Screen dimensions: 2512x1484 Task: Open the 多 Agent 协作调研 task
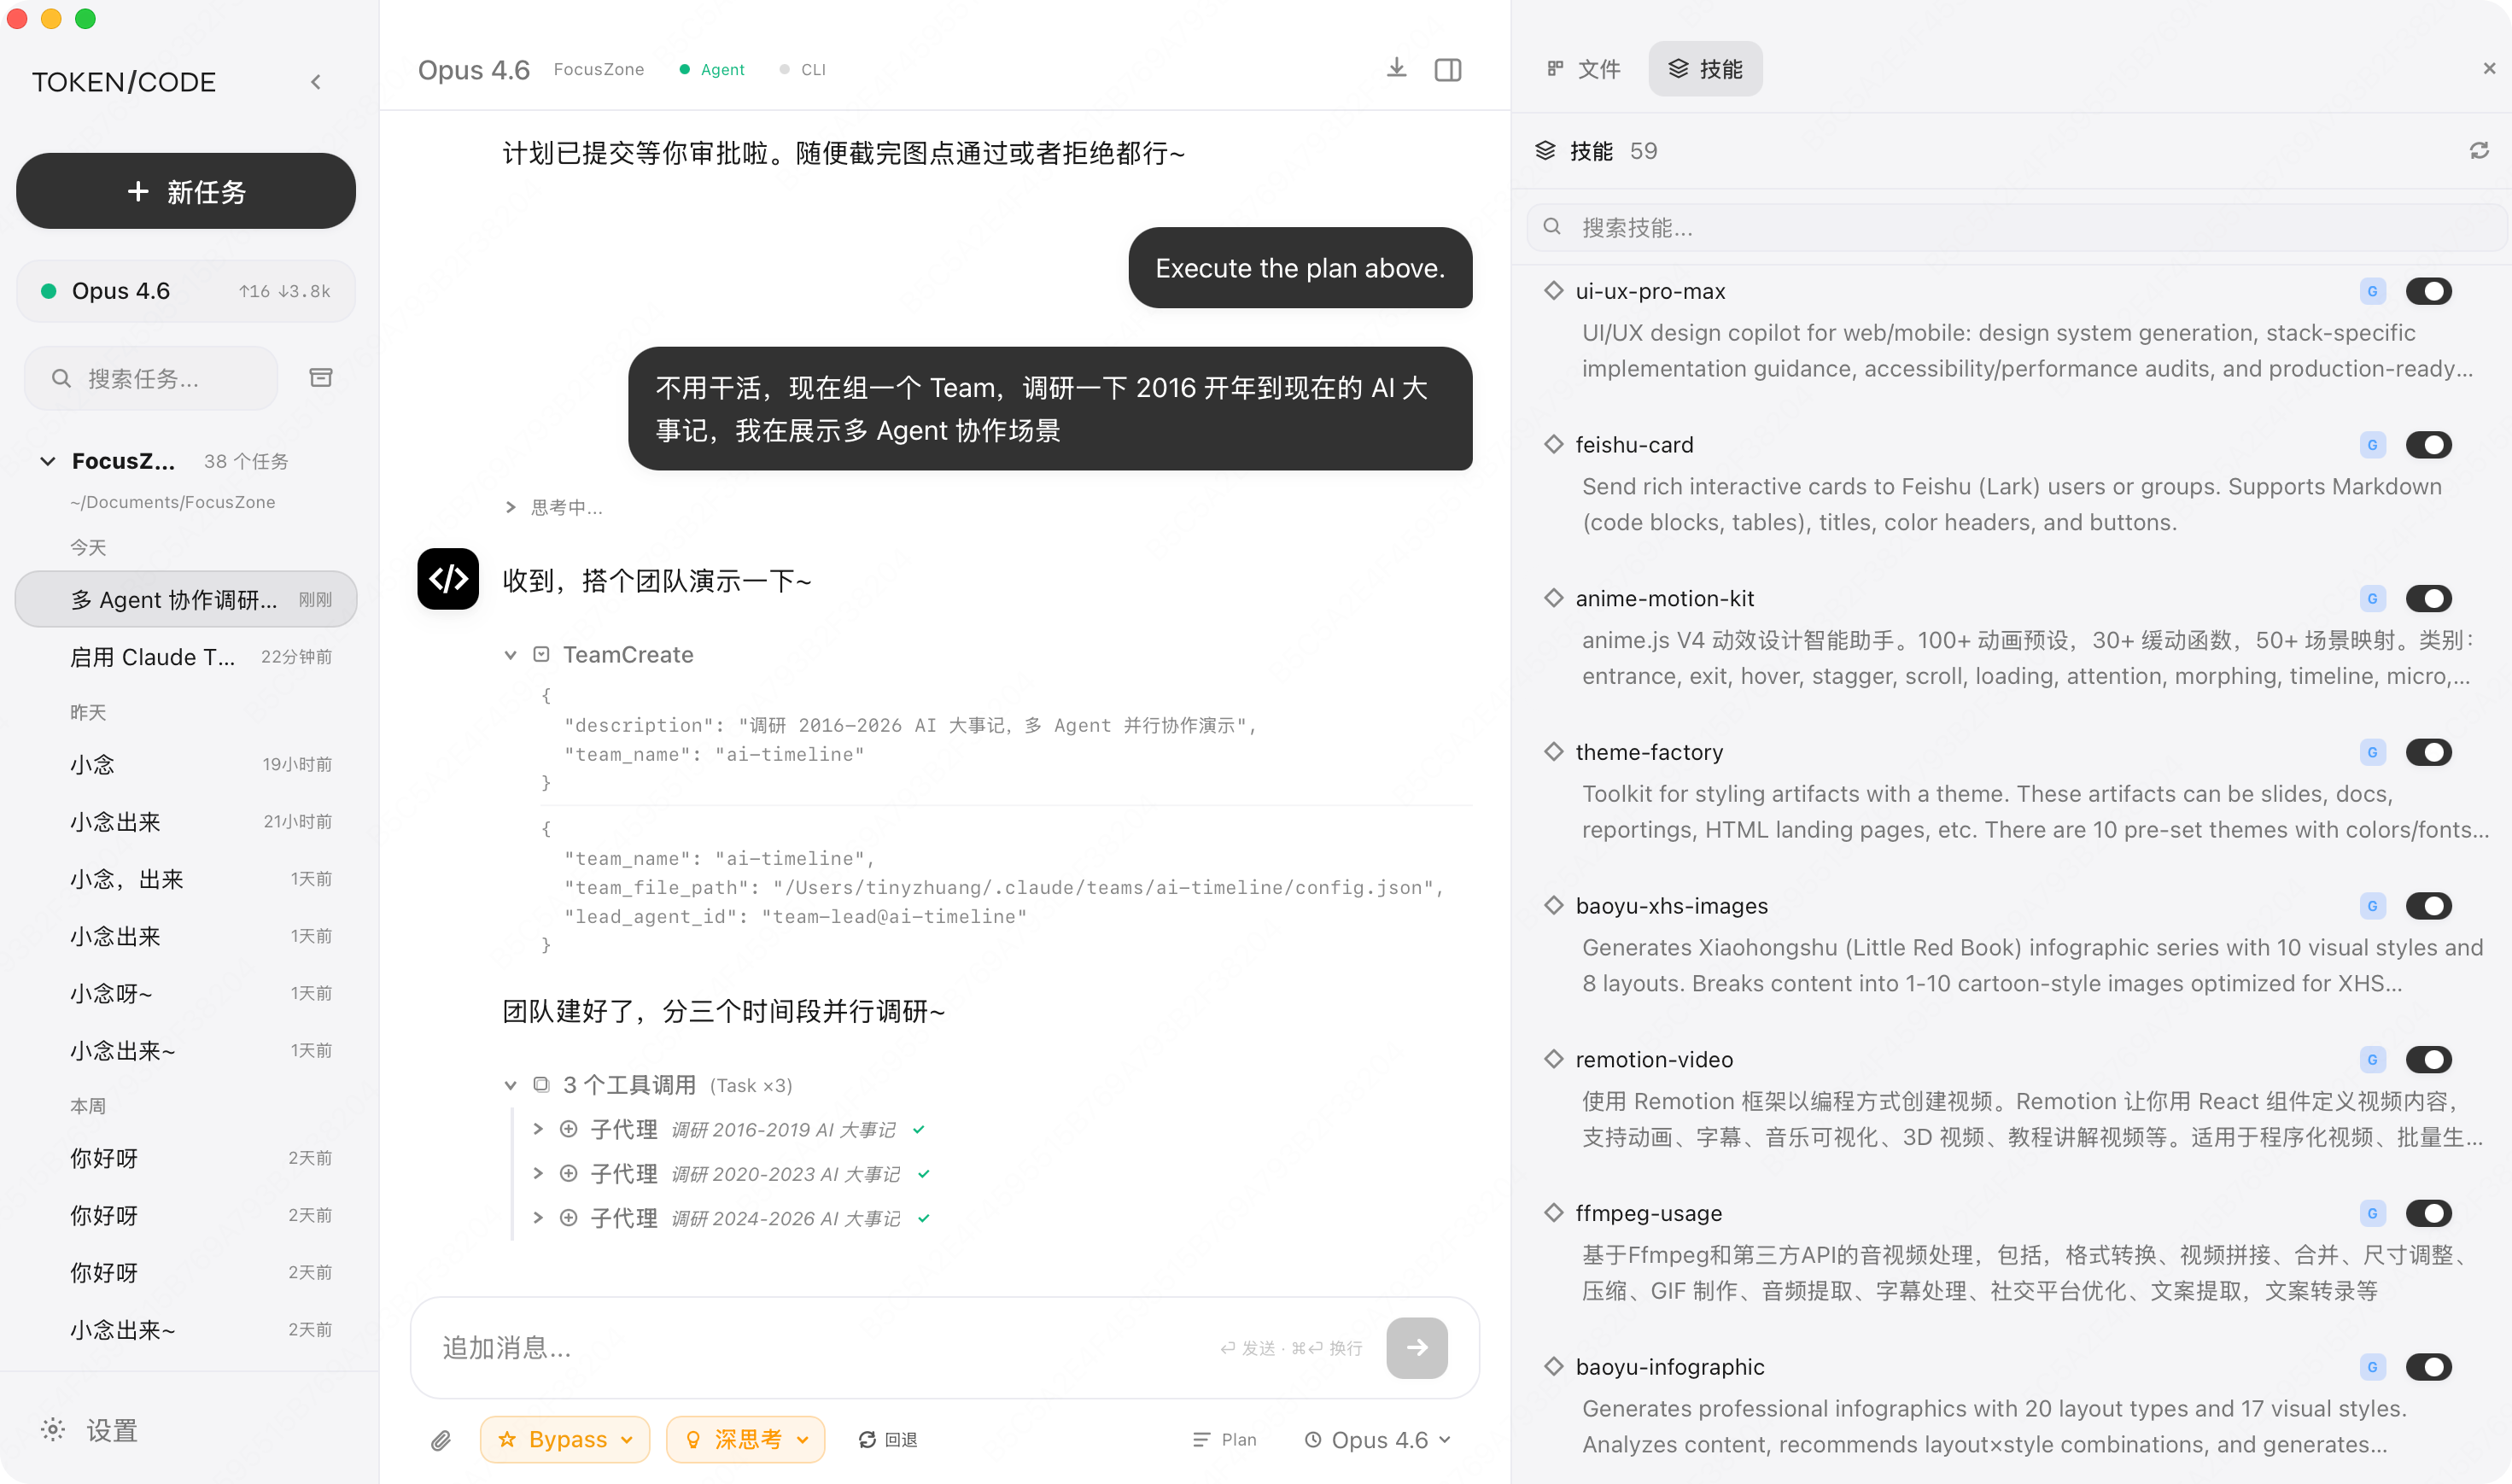[x=186, y=599]
